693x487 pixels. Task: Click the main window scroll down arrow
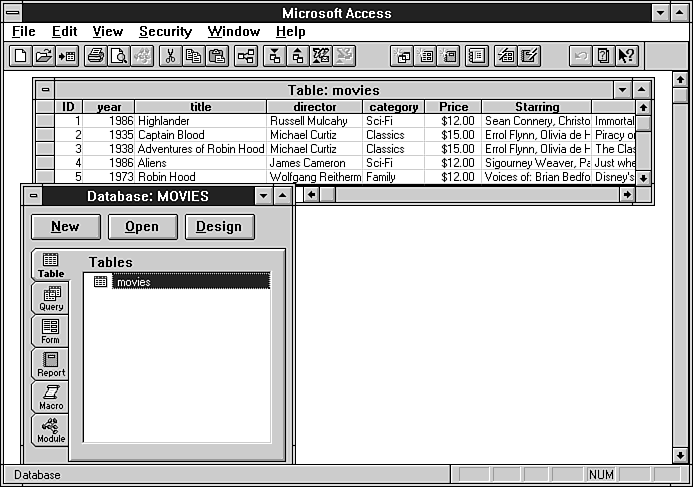tap(680, 455)
